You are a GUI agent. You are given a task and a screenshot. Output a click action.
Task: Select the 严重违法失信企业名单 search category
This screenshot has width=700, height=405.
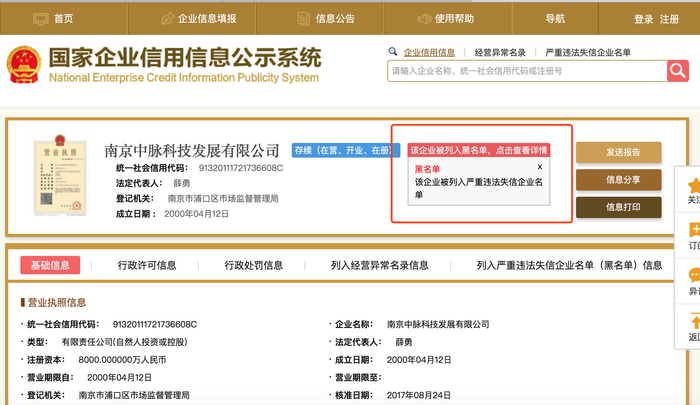pyautogui.click(x=588, y=52)
